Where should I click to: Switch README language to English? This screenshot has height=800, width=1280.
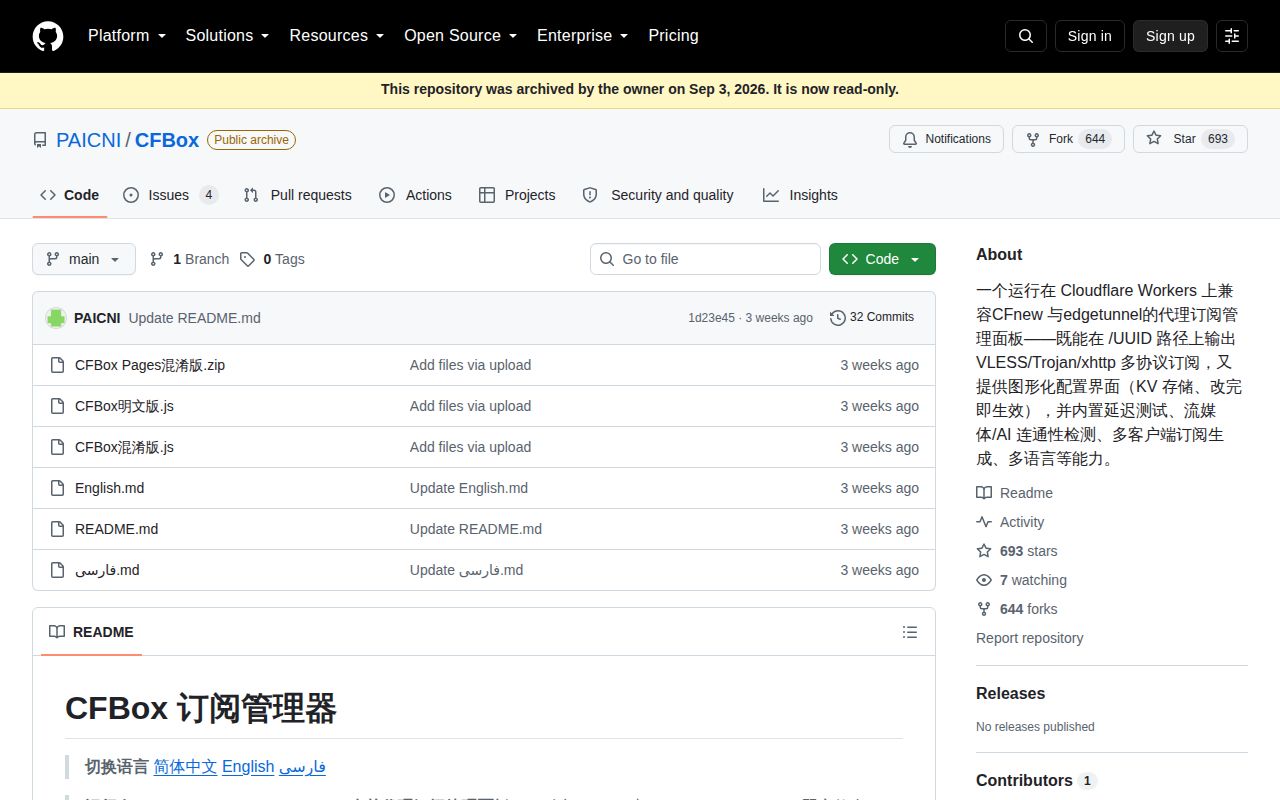248,767
